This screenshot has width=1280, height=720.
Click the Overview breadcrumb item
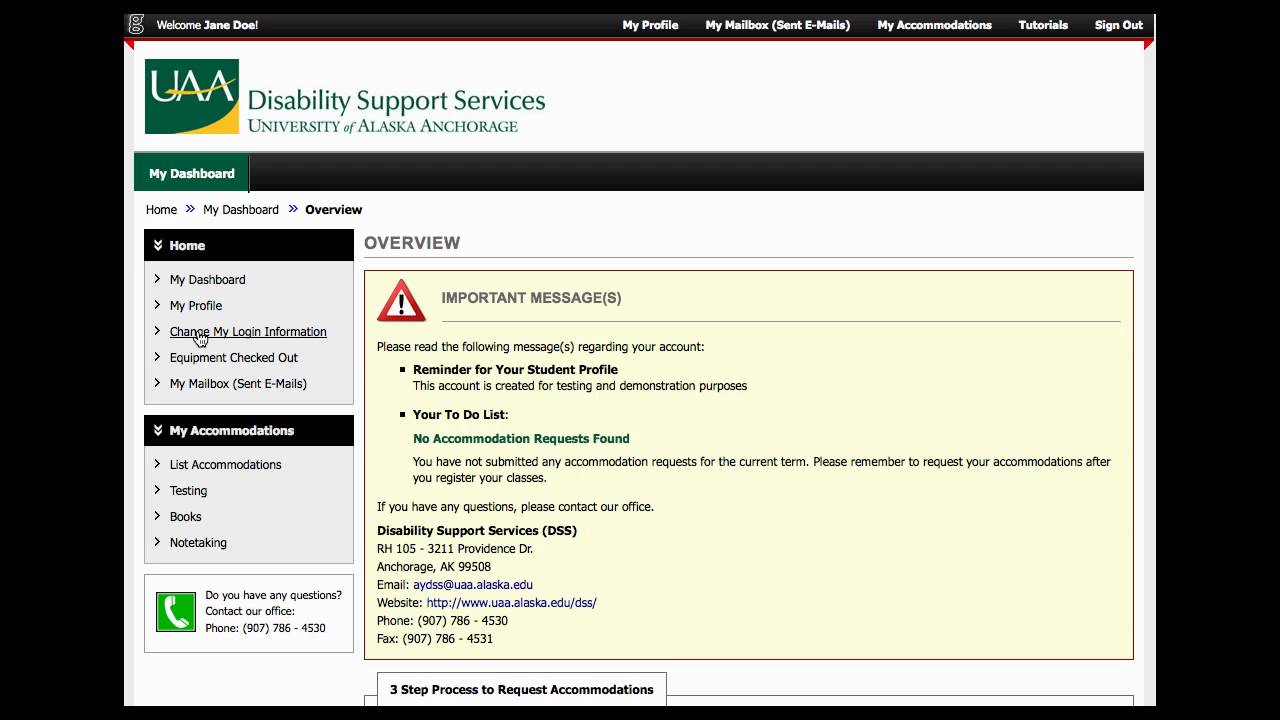pyautogui.click(x=334, y=209)
